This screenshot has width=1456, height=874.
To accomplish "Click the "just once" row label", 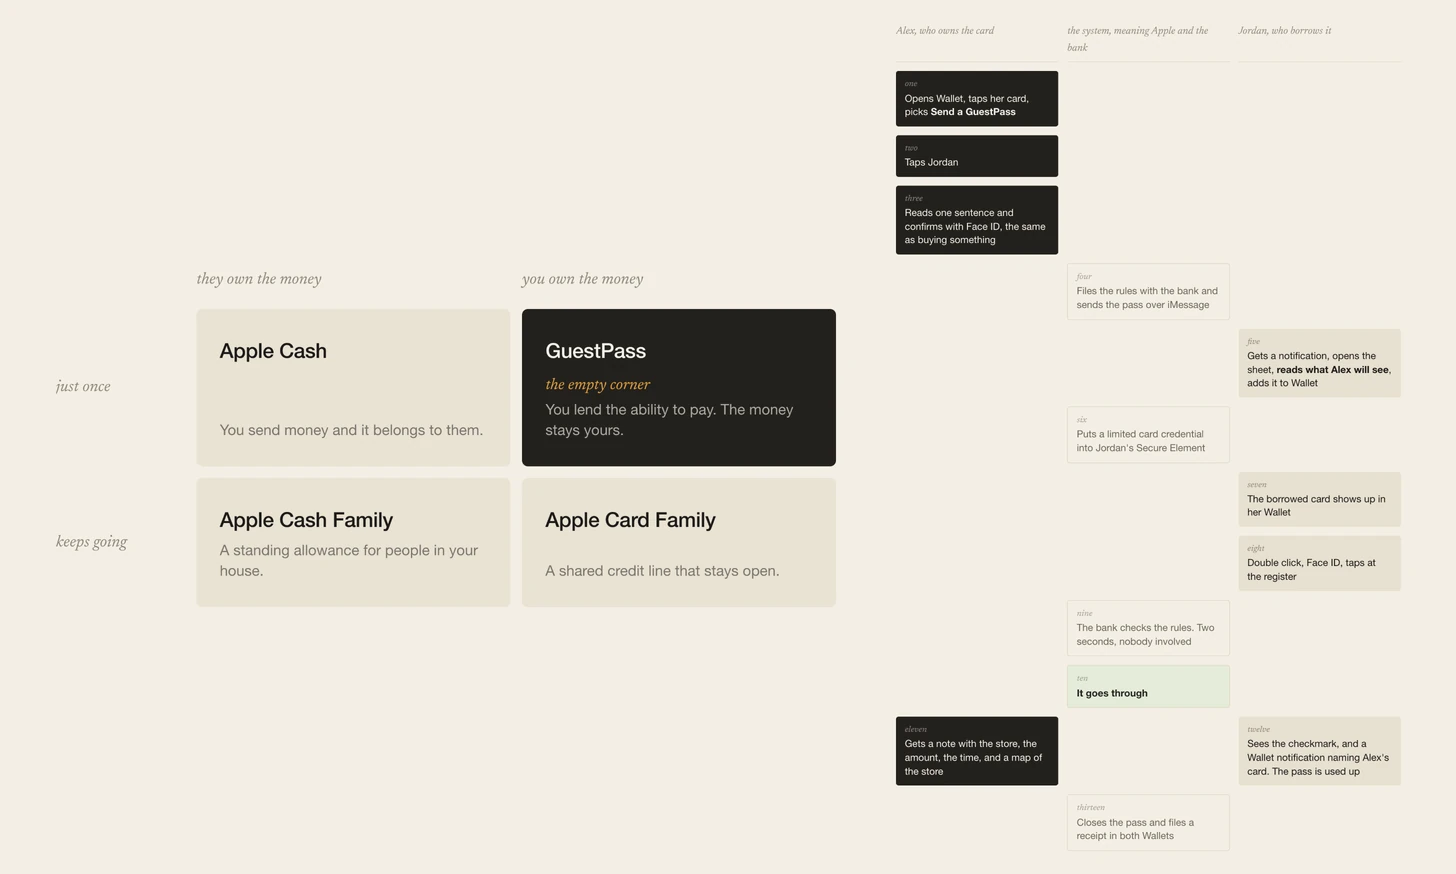I will tap(83, 386).
